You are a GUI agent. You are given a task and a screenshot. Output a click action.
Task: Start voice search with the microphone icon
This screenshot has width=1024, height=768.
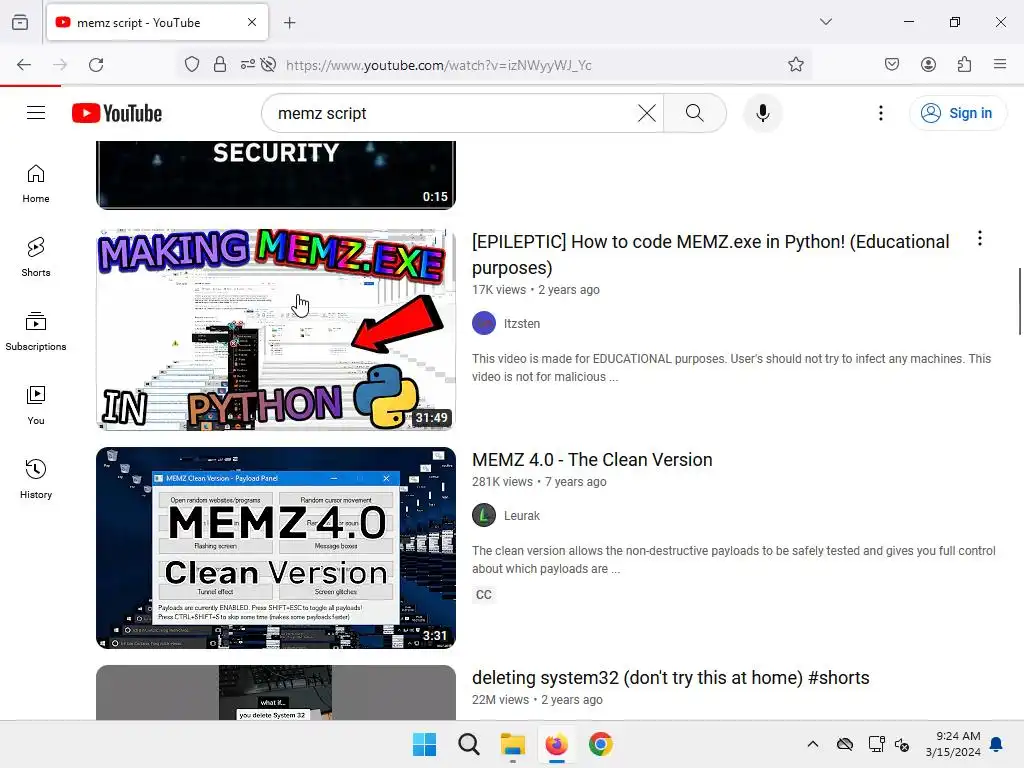point(762,113)
